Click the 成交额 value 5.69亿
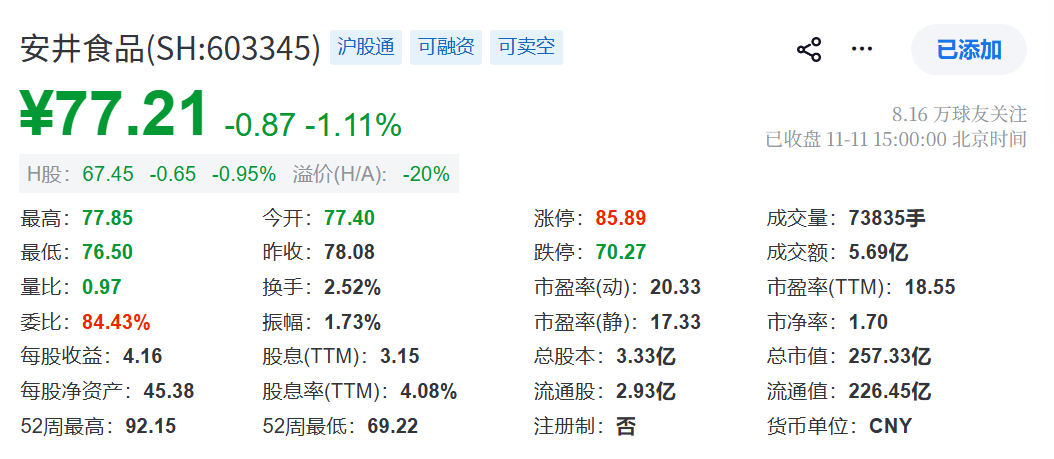The height and width of the screenshot is (459, 1054). (878, 253)
